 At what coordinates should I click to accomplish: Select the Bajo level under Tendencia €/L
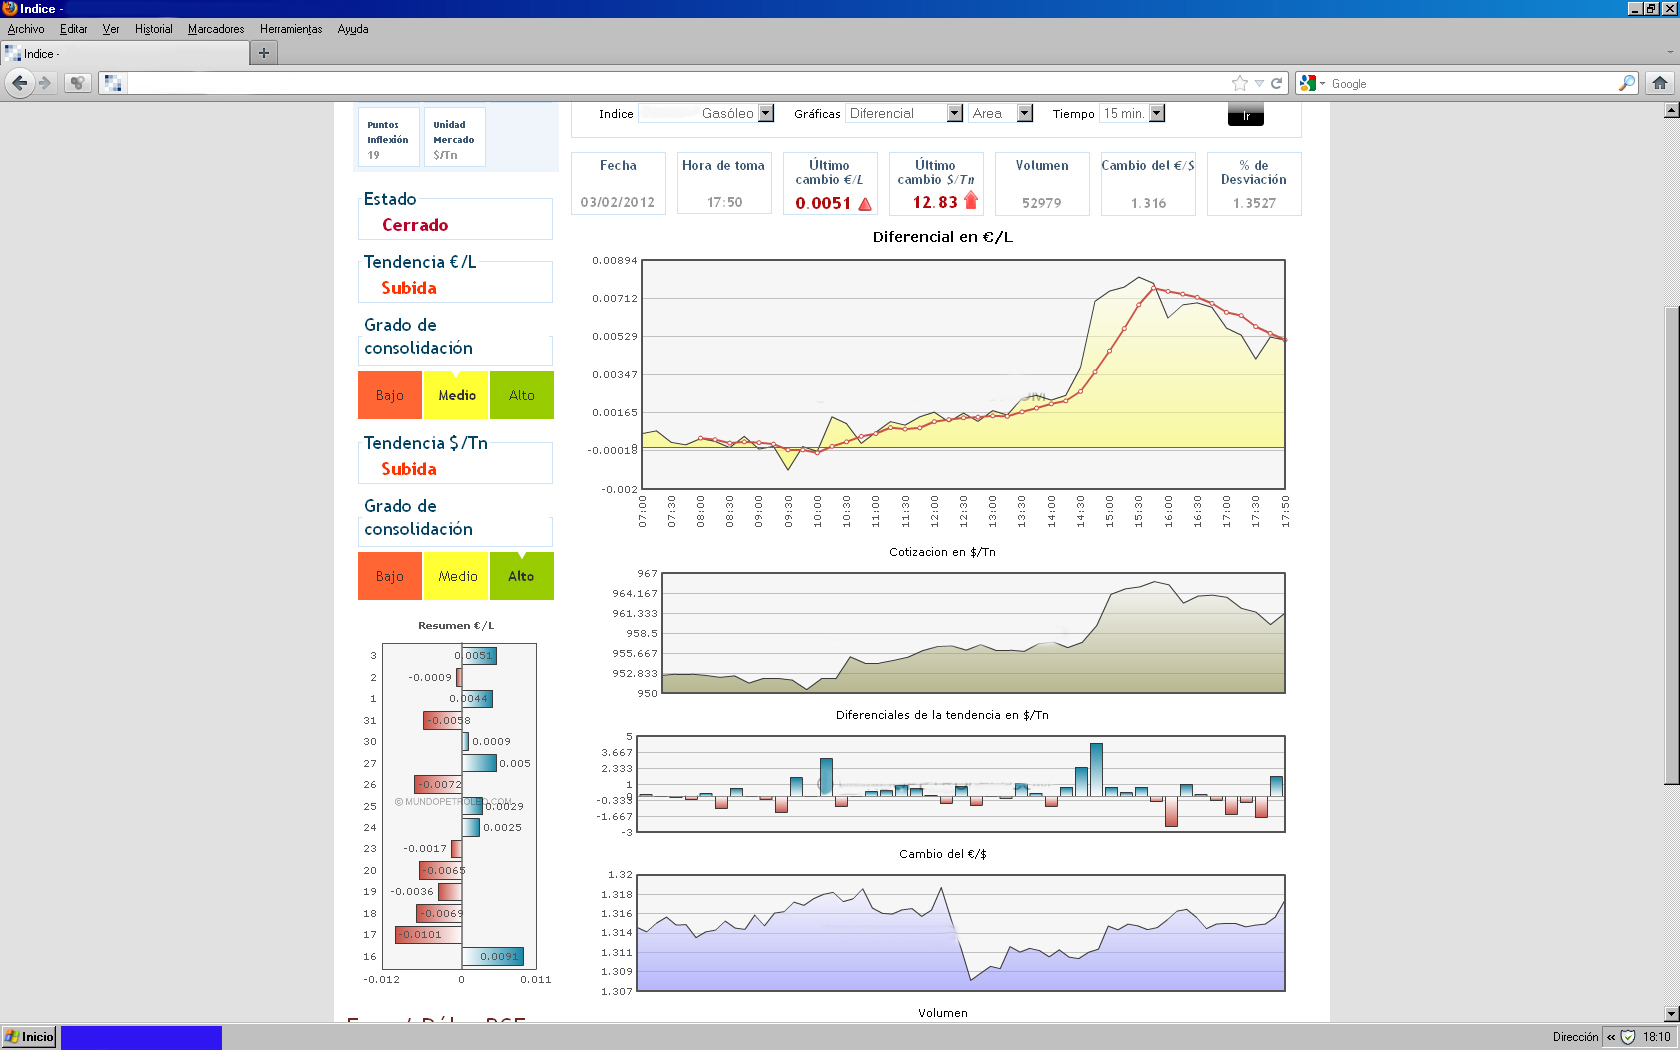(x=390, y=395)
